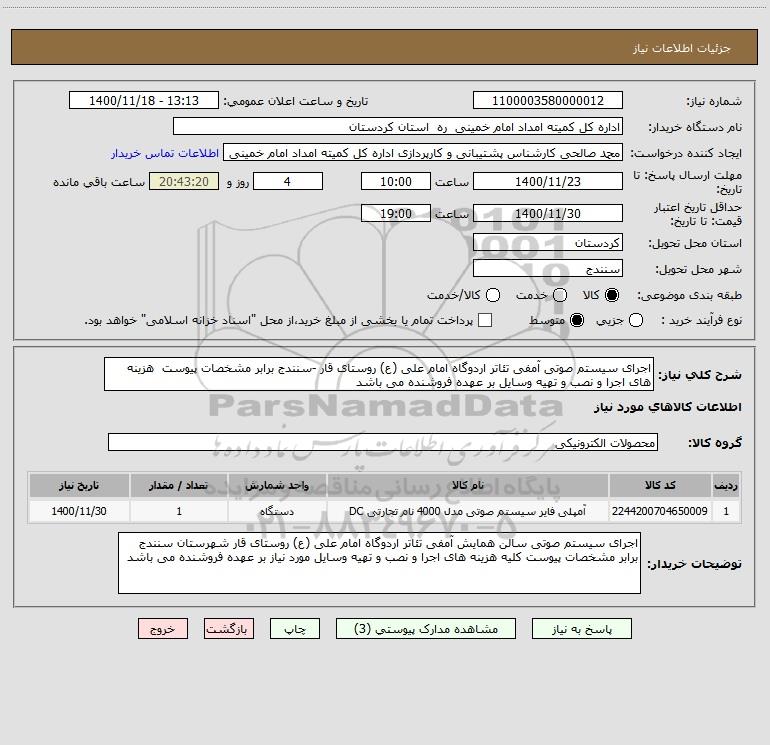This screenshot has width=770, height=745.
Task: Click پاسخ به نیاز button
Action: click(581, 629)
